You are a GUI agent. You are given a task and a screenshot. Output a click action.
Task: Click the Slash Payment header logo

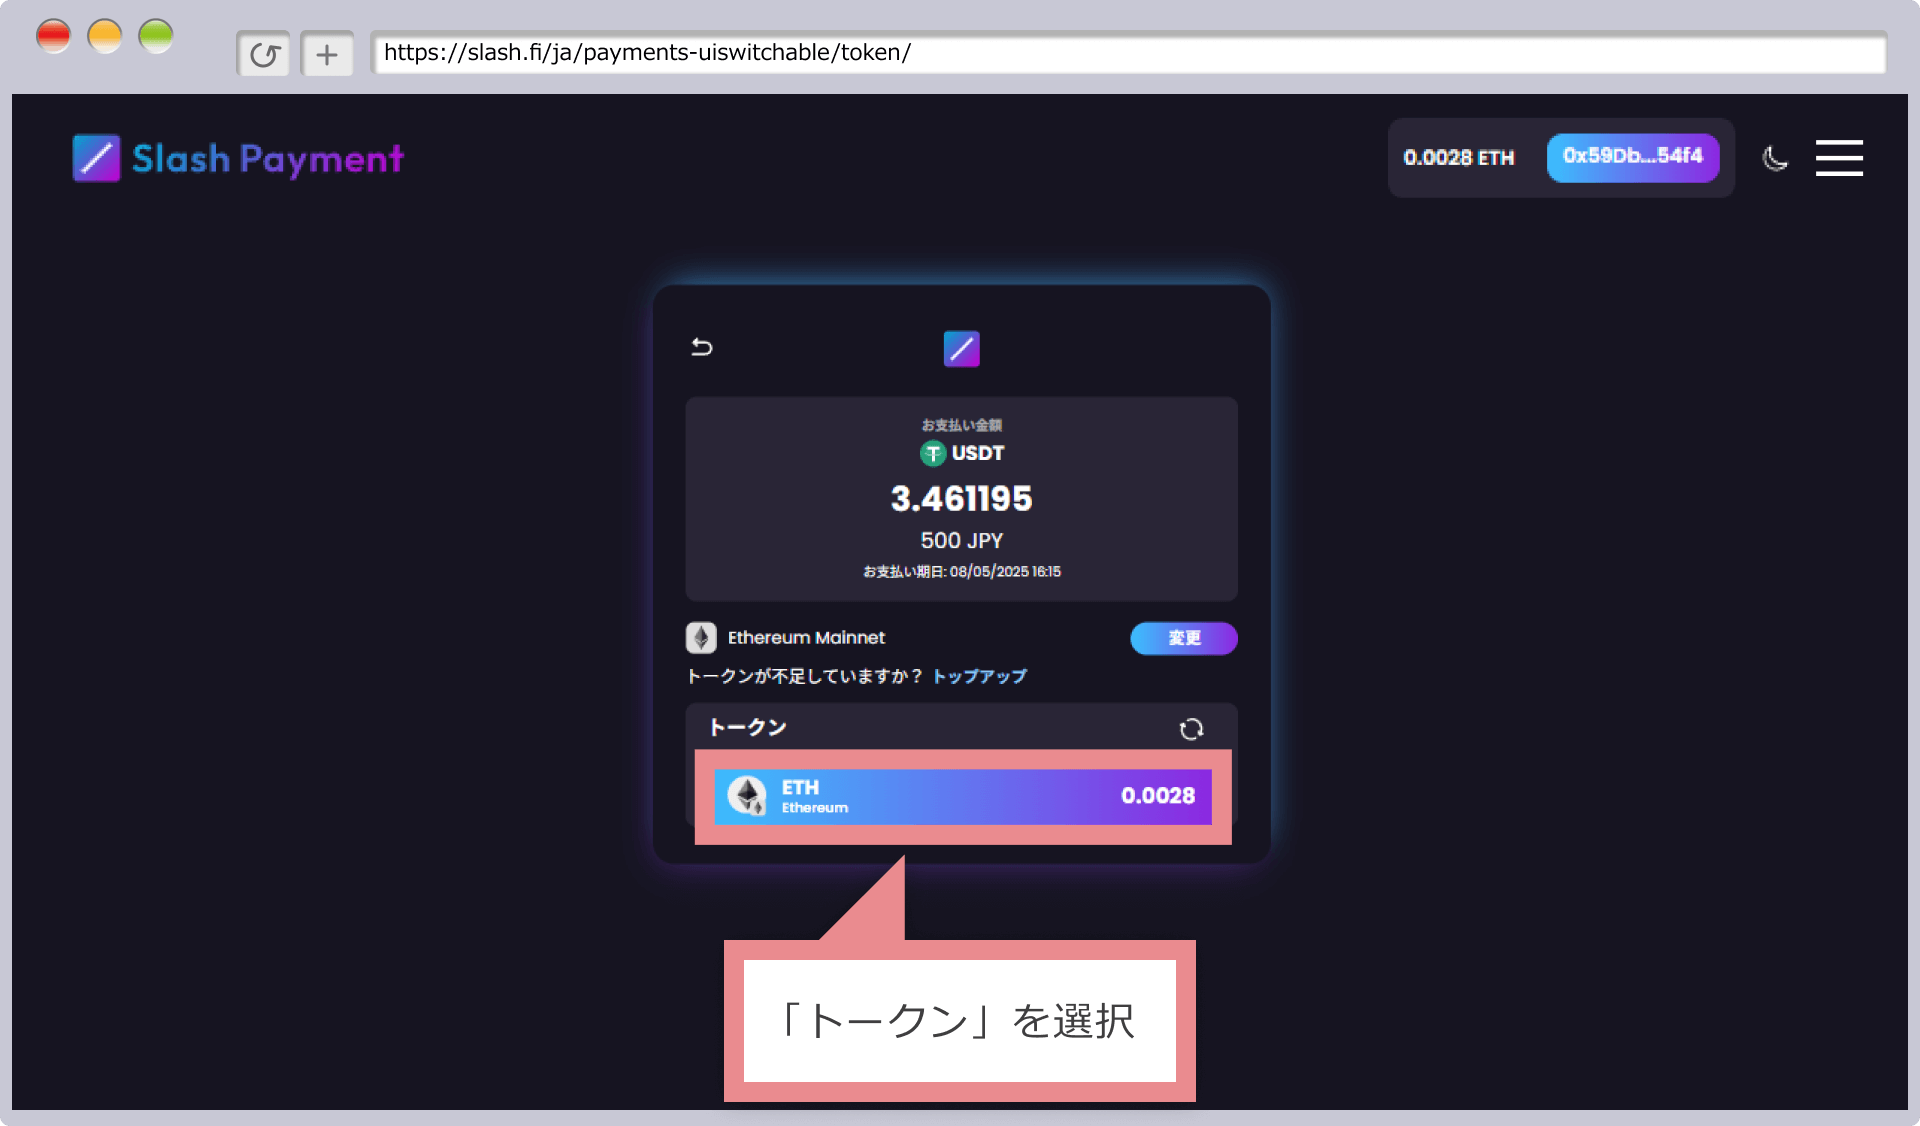click(238, 158)
